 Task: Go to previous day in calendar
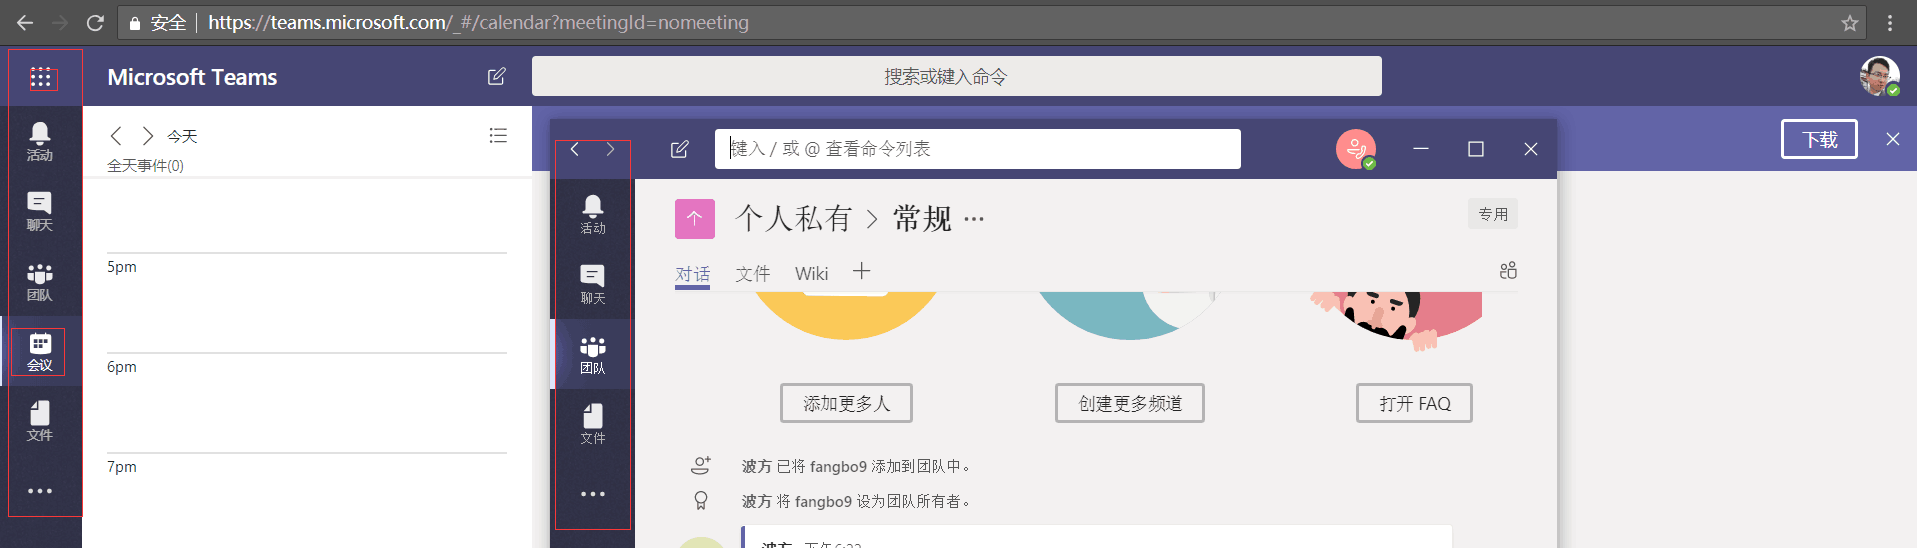coord(116,136)
